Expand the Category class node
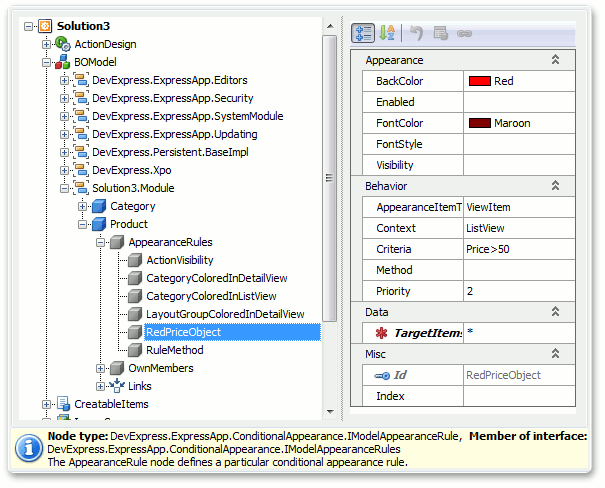The width and height of the screenshot is (605, 488). coord(82,206)
